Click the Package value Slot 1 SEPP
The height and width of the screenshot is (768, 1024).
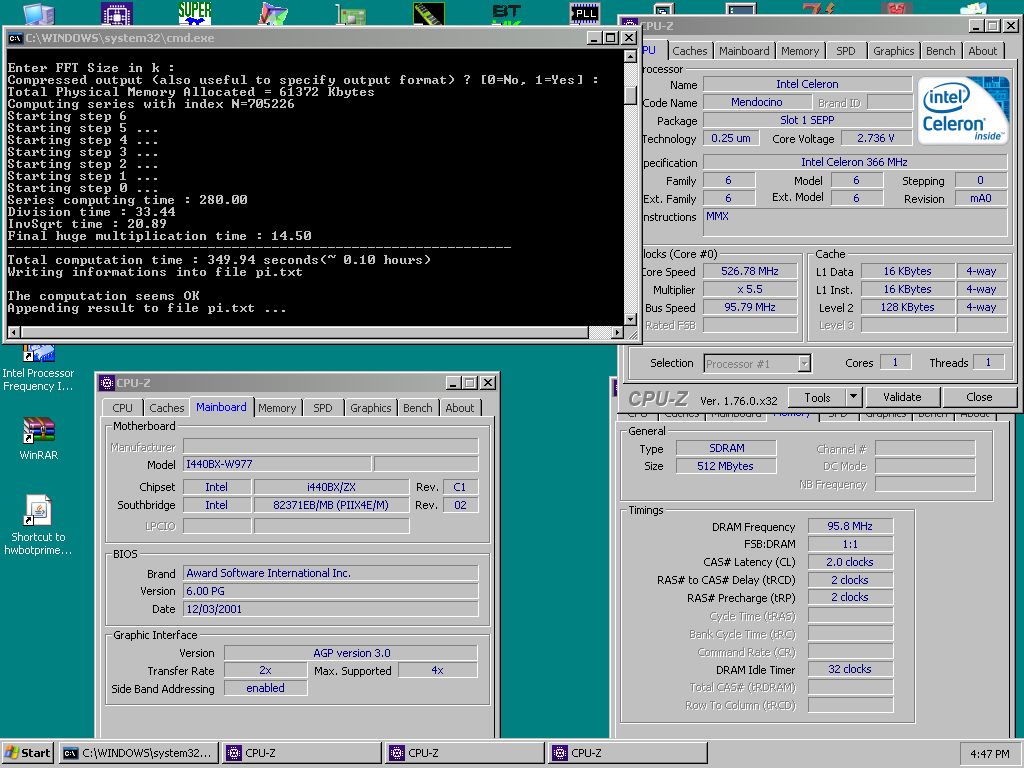[807, 120]
